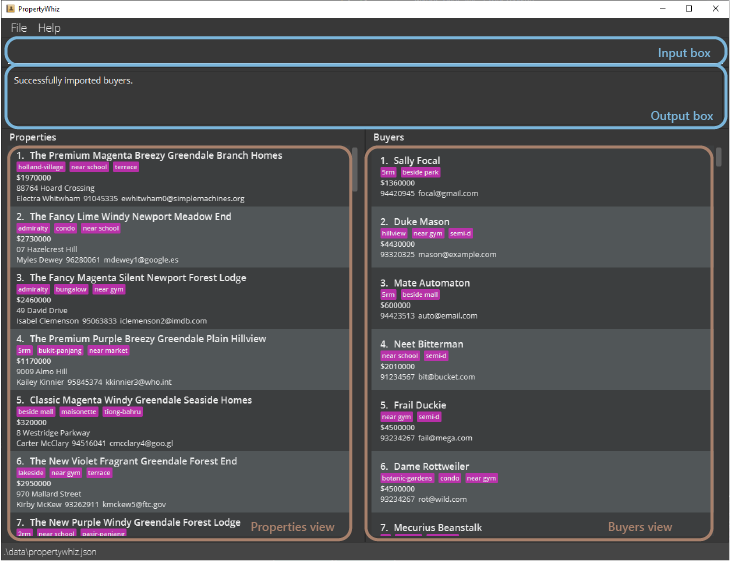Select buyer Frail Duckie
Viewport: 730px width, 561px height.
click(x=541, y=421)
